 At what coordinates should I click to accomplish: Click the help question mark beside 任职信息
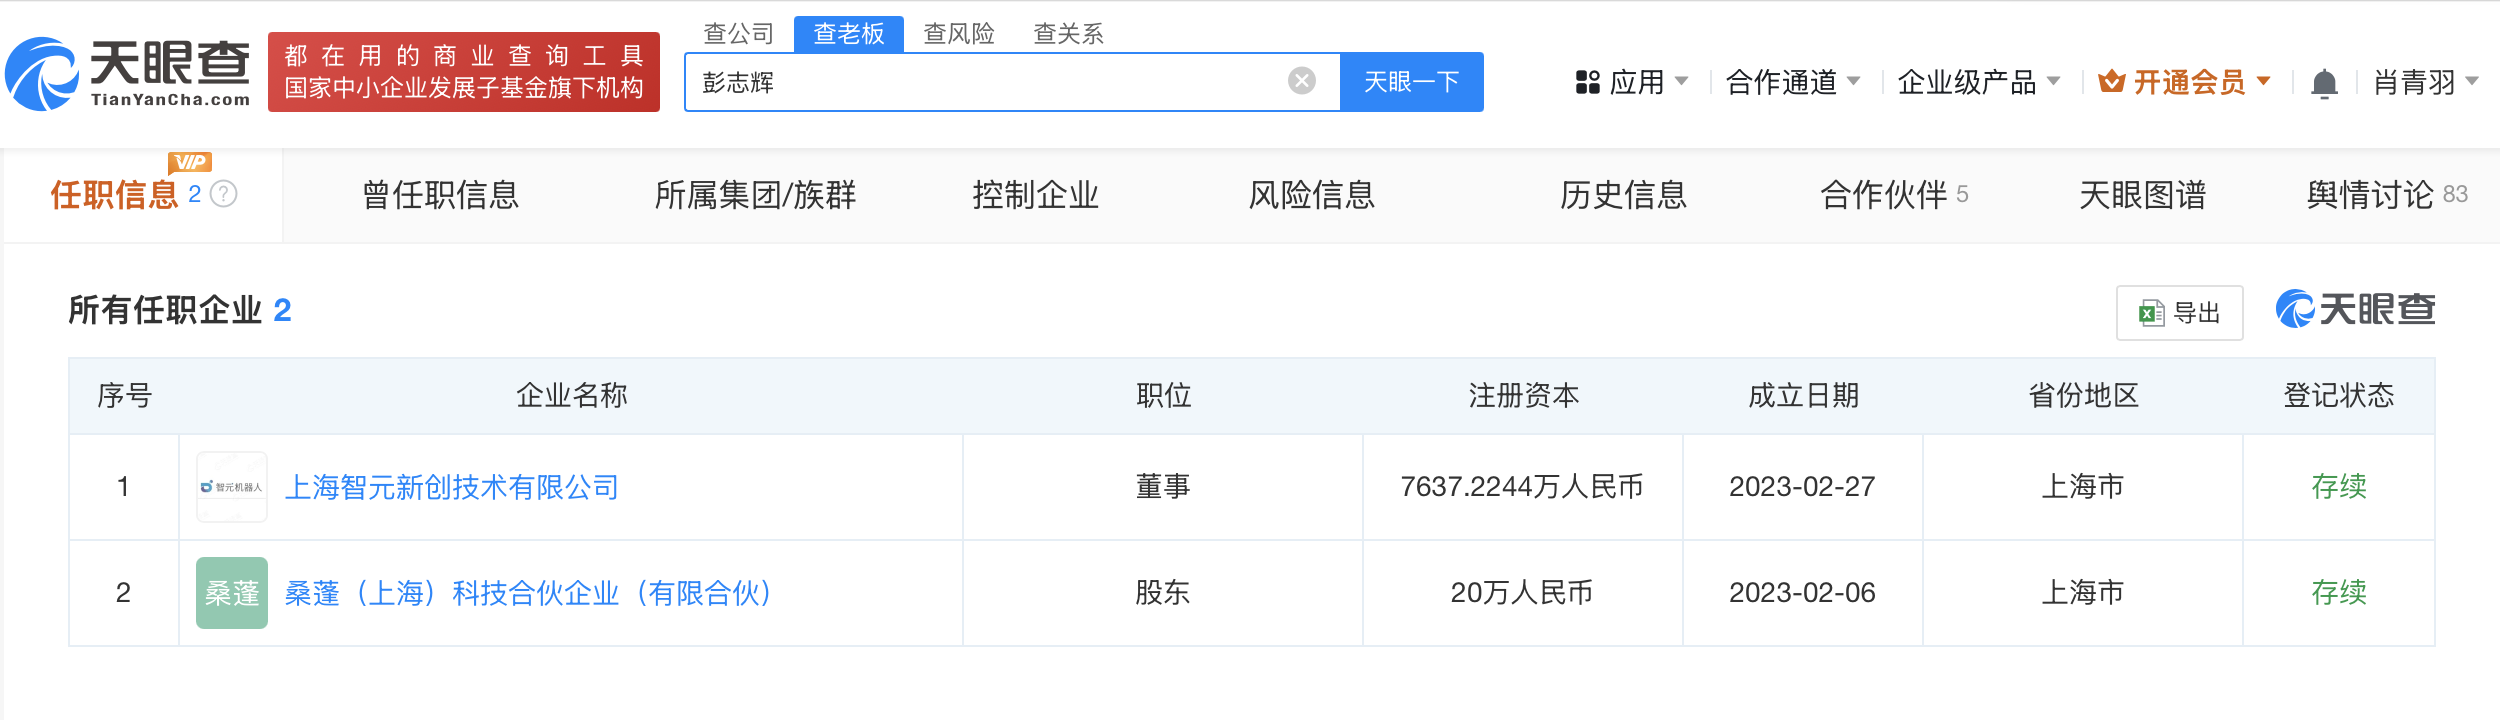click(x=224, y=194)
